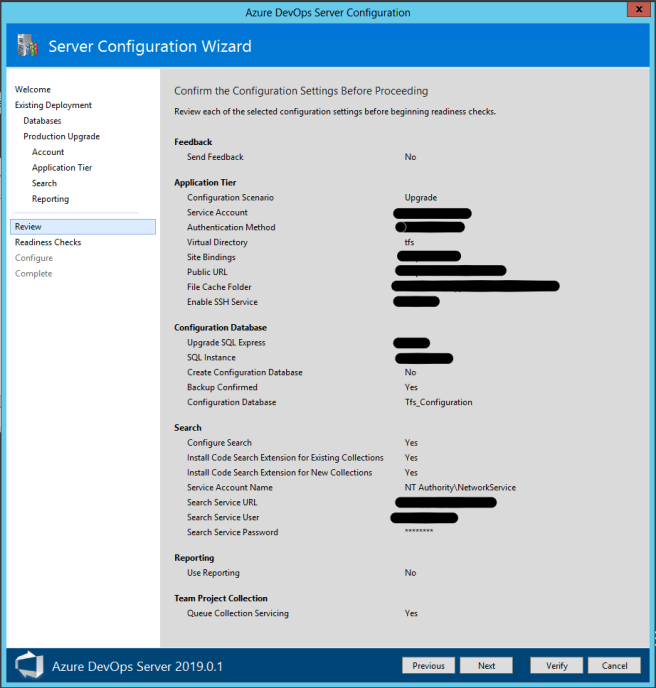This screenshot has height=688, width=656.
Task: Navigate to the Application Tier step
Action: (x=62, y=168)
